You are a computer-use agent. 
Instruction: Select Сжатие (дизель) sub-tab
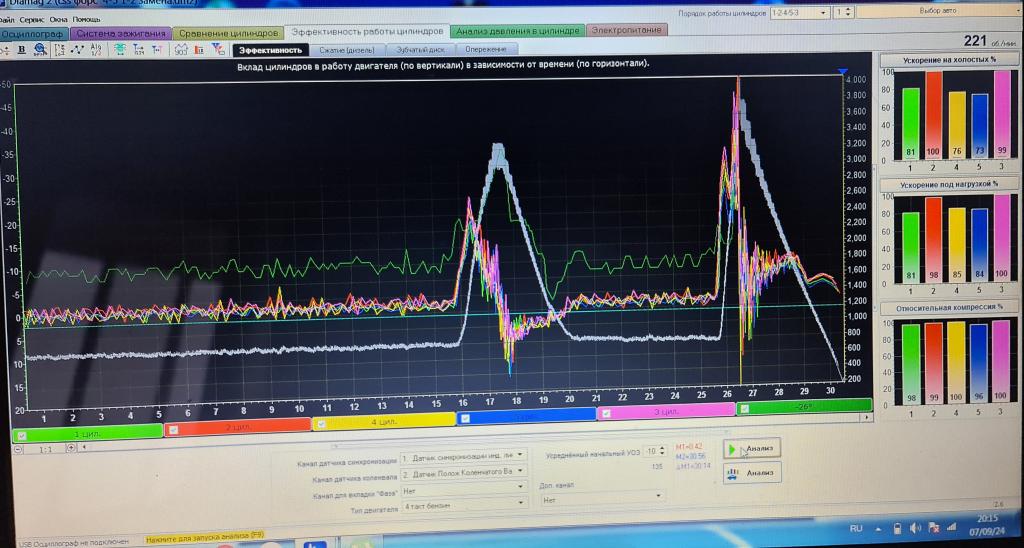tap(347, 50)
